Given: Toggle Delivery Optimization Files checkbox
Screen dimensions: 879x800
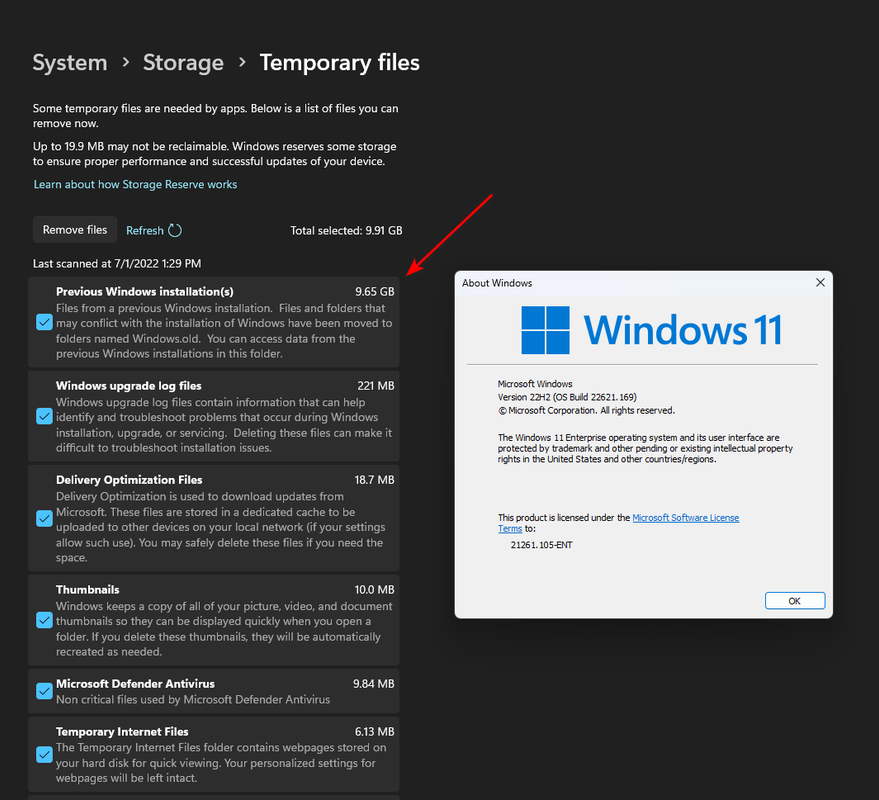Looking at the screenshot, I should [x=44, y=519].
